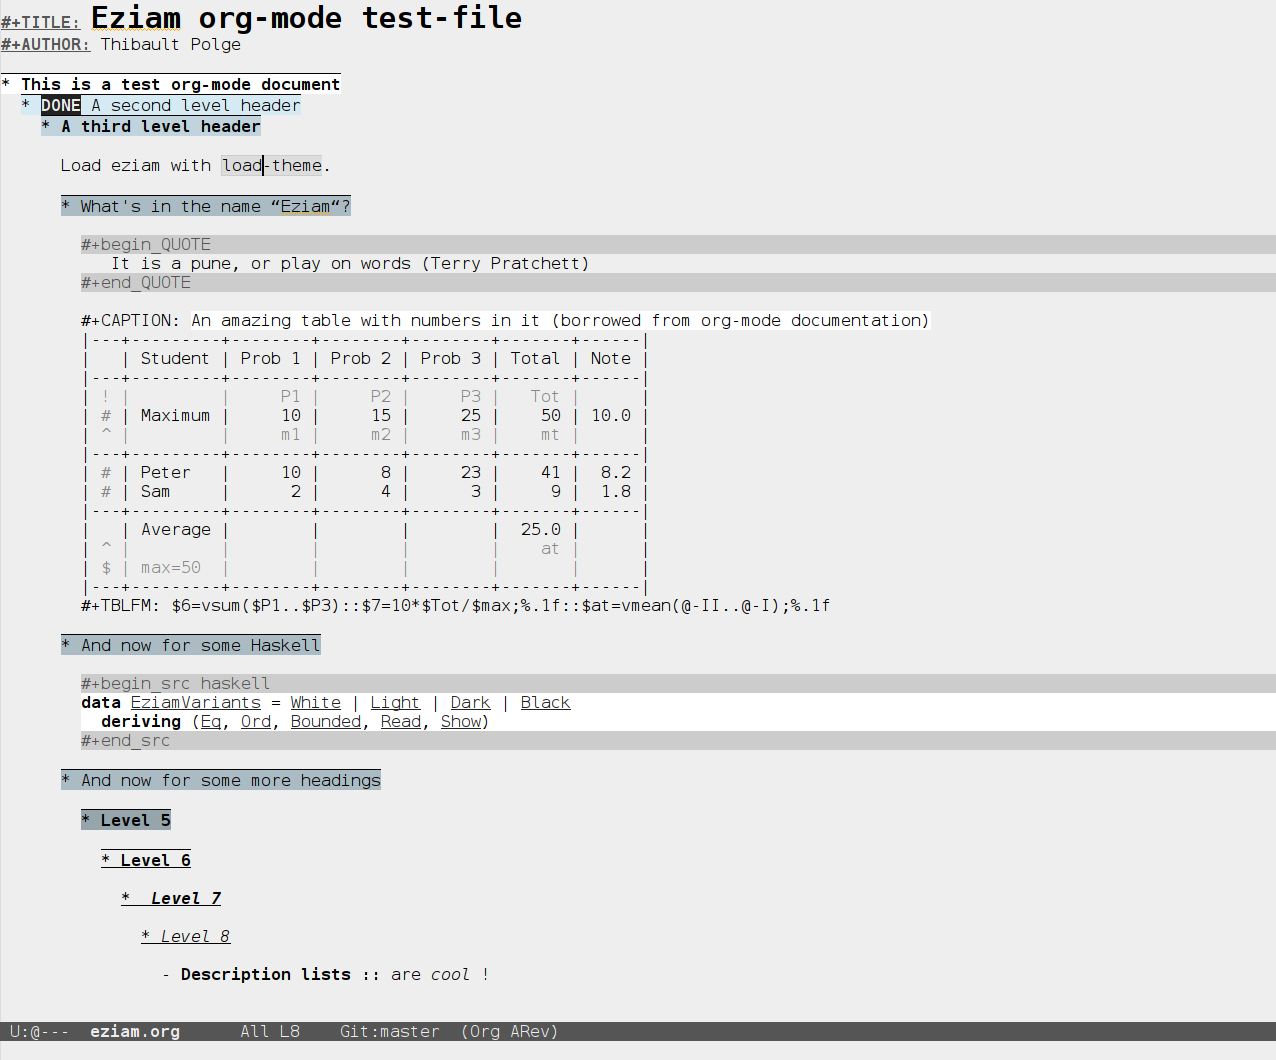The height and width of the screenshot is (1060, 1276).
Task: Click the 'deriving' keyword
Action: pyautogui.click(x=141, y=722)
